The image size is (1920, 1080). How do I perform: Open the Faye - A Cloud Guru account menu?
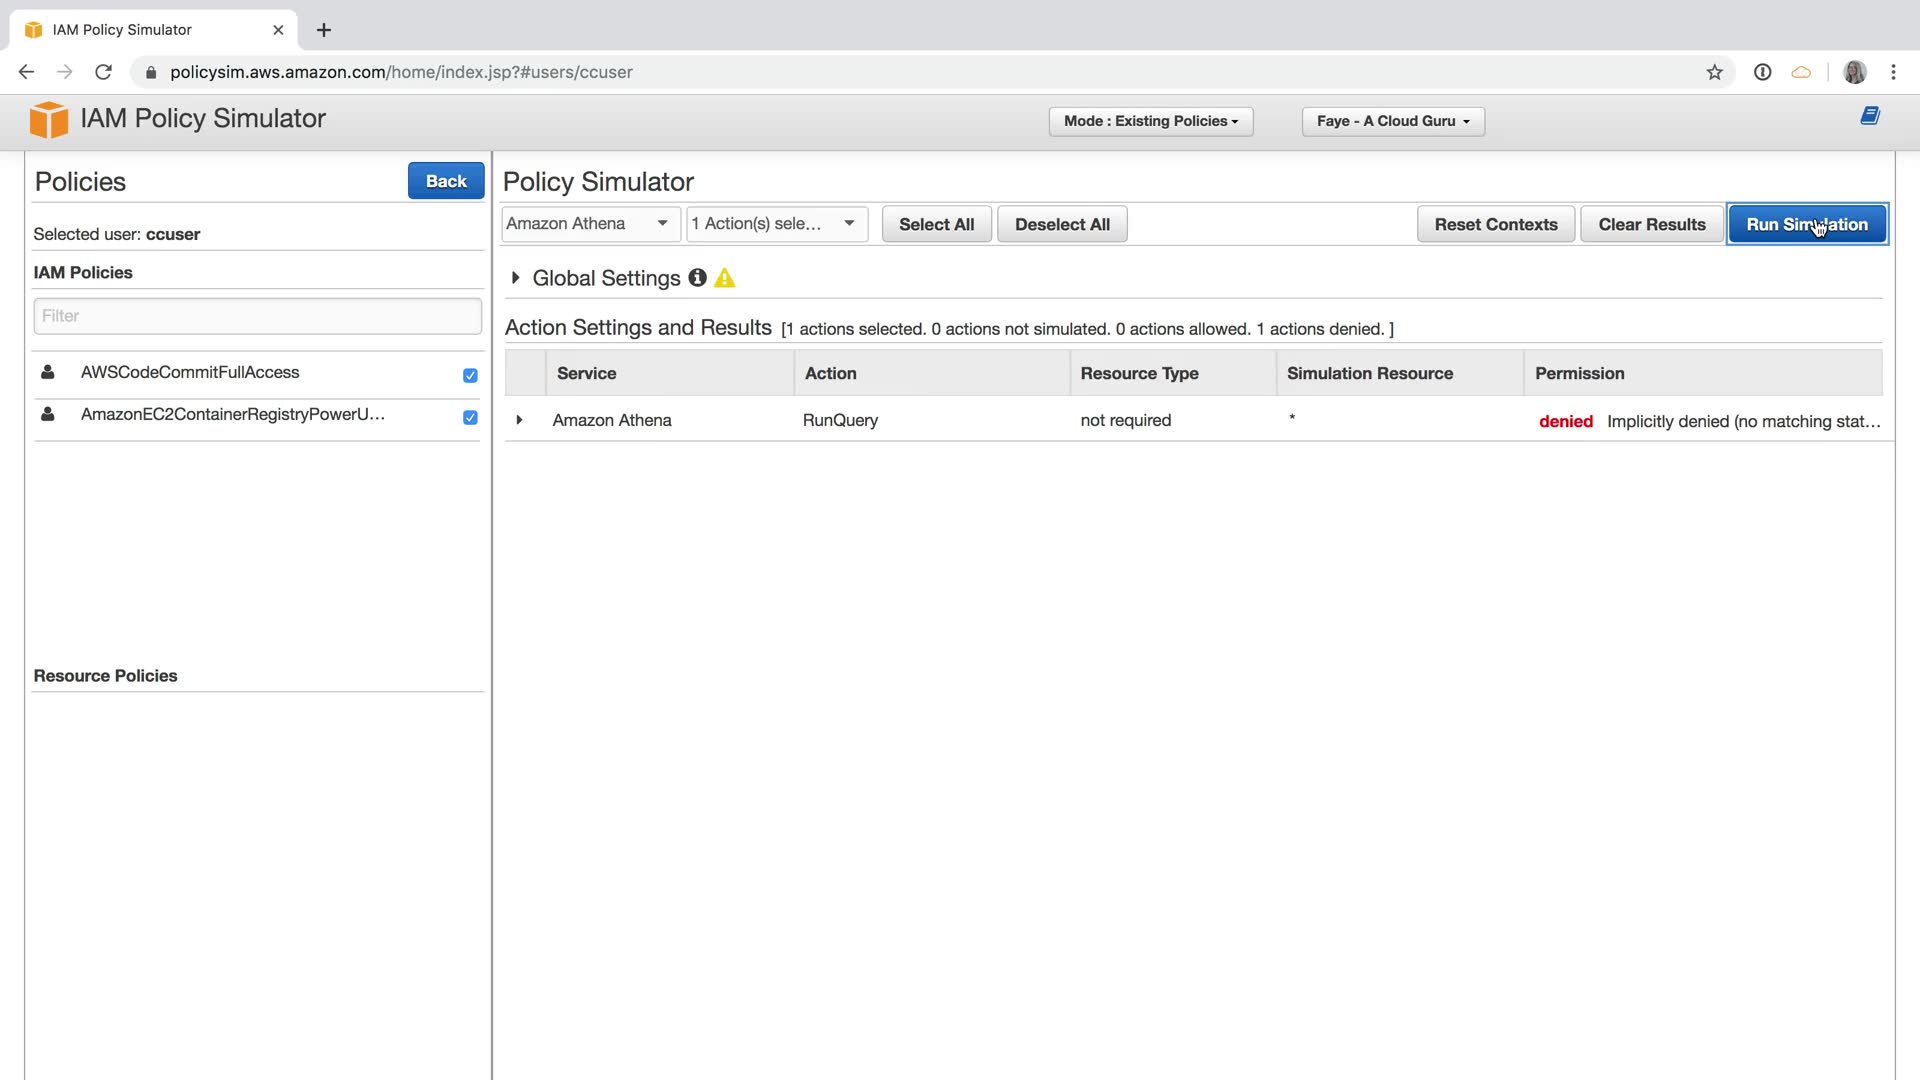point(1392,121)
